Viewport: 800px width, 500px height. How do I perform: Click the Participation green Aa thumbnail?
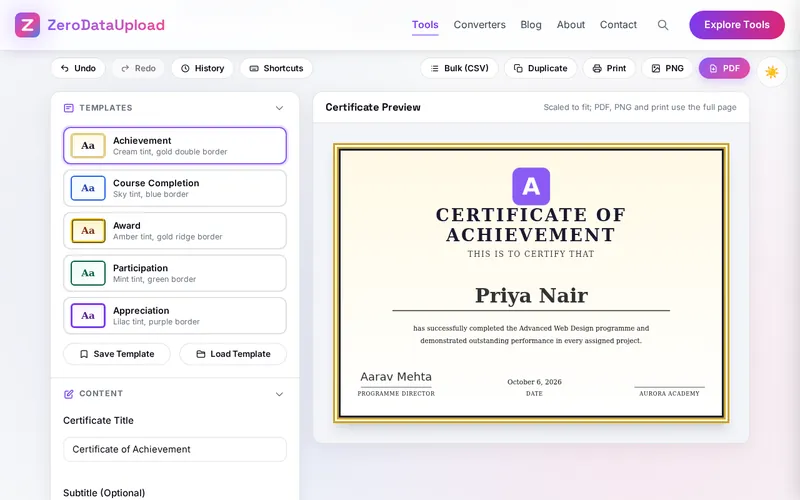[88, 273]
